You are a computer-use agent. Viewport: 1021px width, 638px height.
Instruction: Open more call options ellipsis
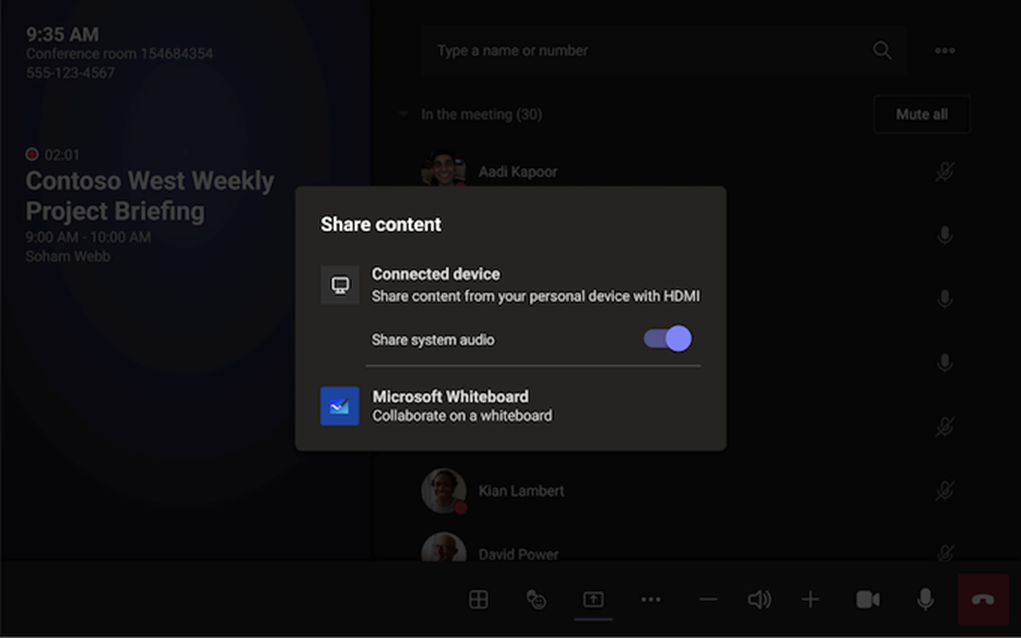tap(651, 599)
